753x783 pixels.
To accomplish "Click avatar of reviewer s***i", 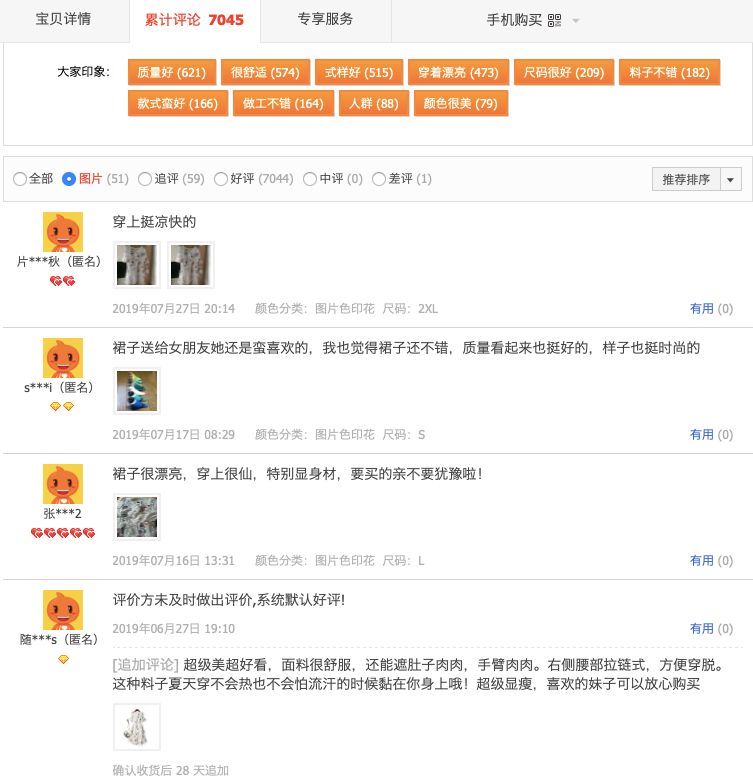I will [63, 358].
